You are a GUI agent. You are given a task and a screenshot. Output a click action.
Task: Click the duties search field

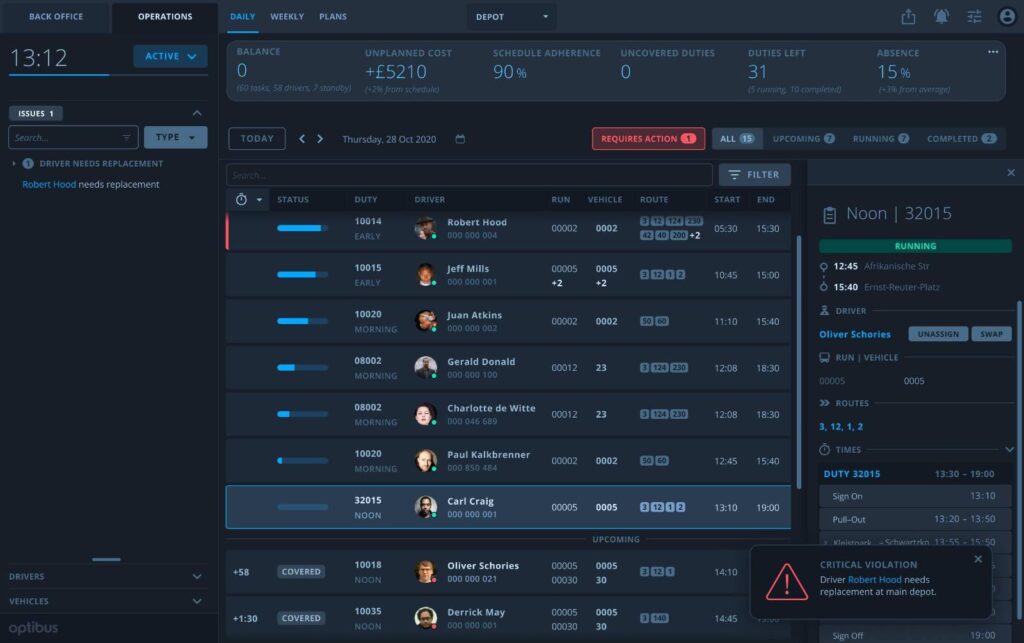[469, 175]
